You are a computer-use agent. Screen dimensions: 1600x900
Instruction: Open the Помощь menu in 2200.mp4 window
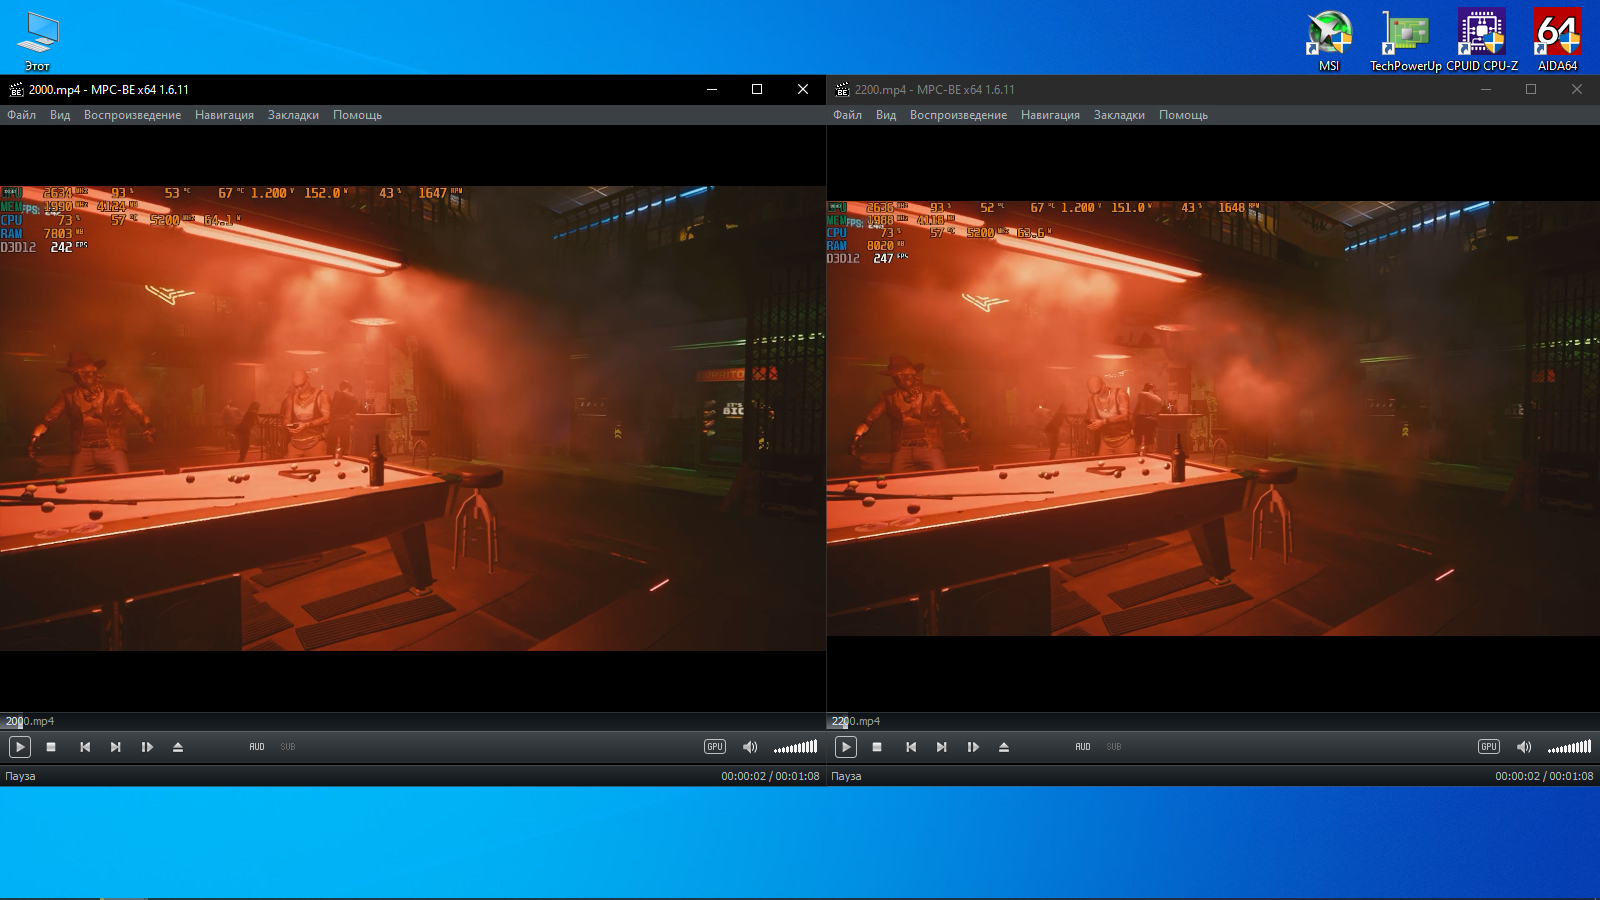click(1183, 115)
